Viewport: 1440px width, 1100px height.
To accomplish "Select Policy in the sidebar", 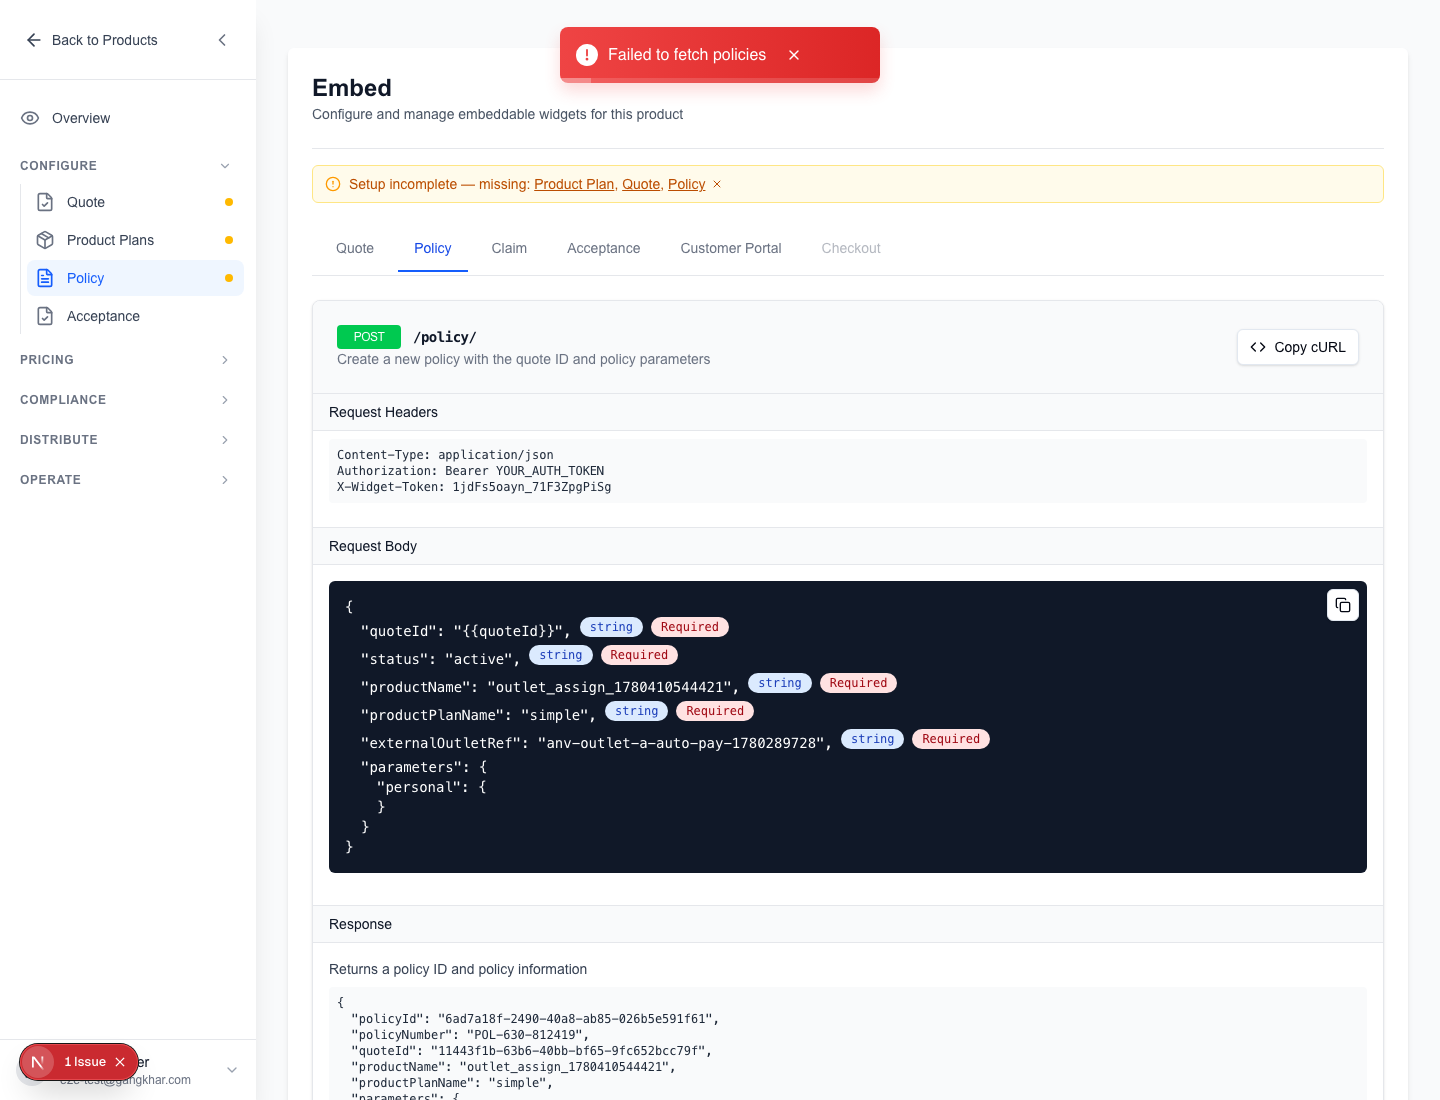I will click(136, 278).
